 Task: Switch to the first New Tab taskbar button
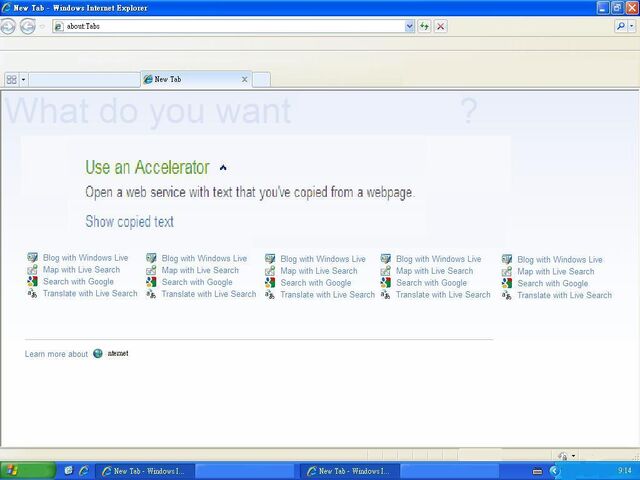pos(144,471)
